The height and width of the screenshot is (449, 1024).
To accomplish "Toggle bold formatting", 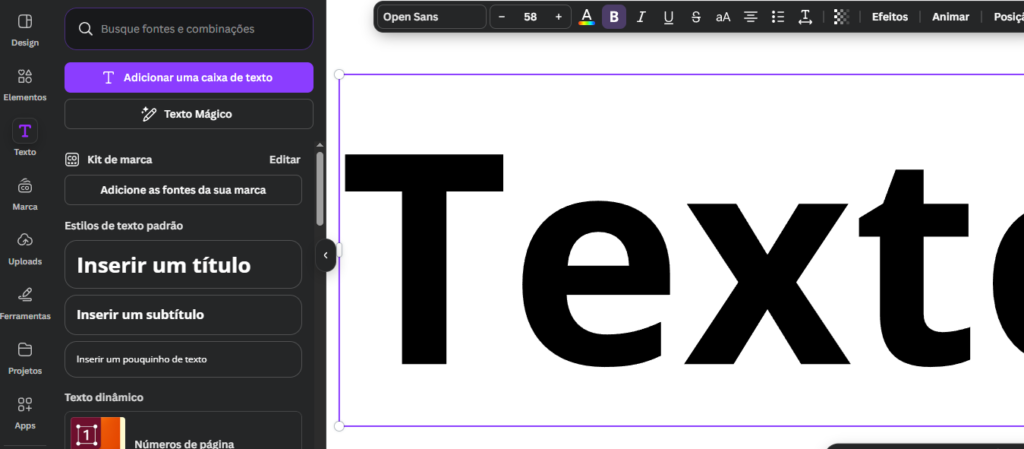I will [614, 17].
